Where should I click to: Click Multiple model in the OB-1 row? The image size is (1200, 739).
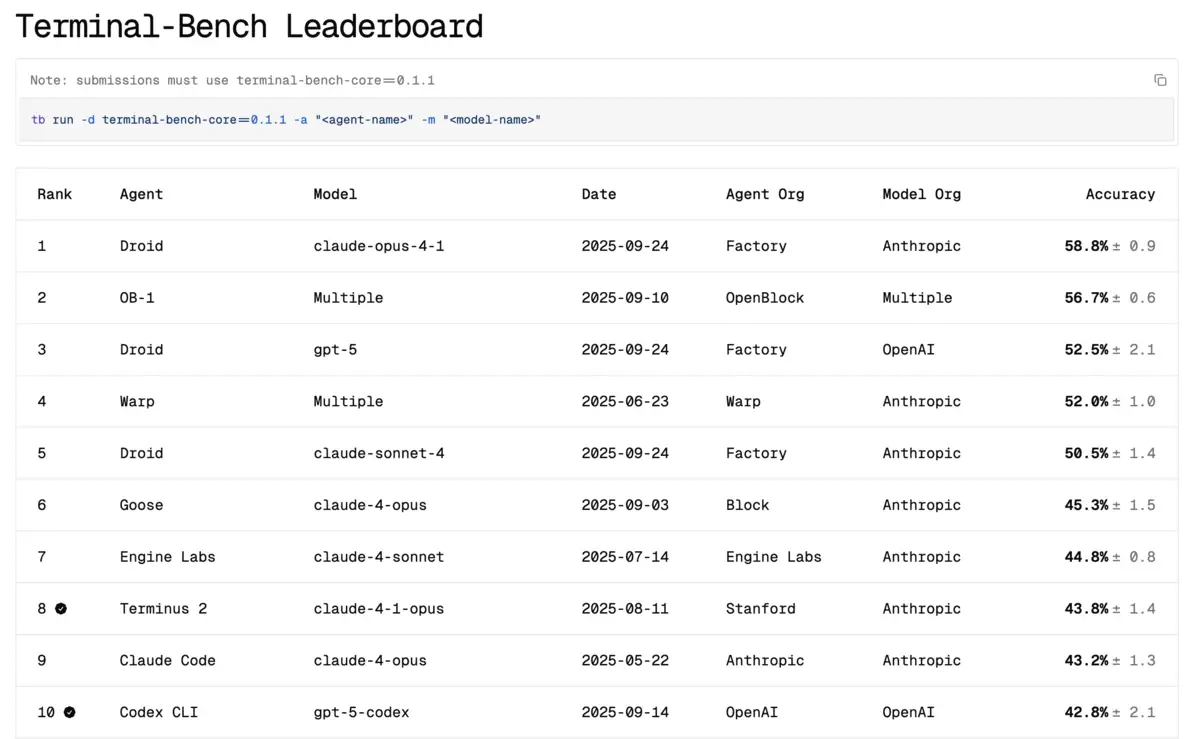coord(348,298)
